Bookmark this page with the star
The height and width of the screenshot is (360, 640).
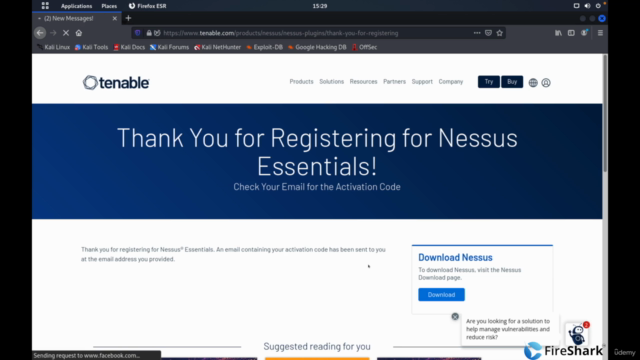[x=500, y=33]
